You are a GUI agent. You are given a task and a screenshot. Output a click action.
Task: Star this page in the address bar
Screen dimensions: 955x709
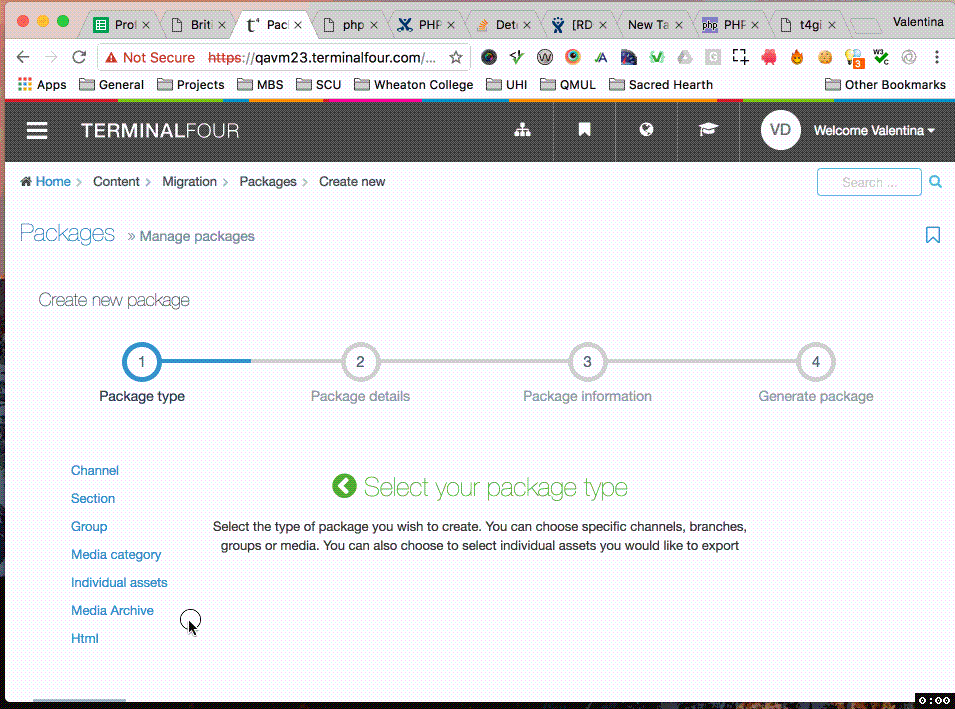pyautogui.click(x=456, y=58)
